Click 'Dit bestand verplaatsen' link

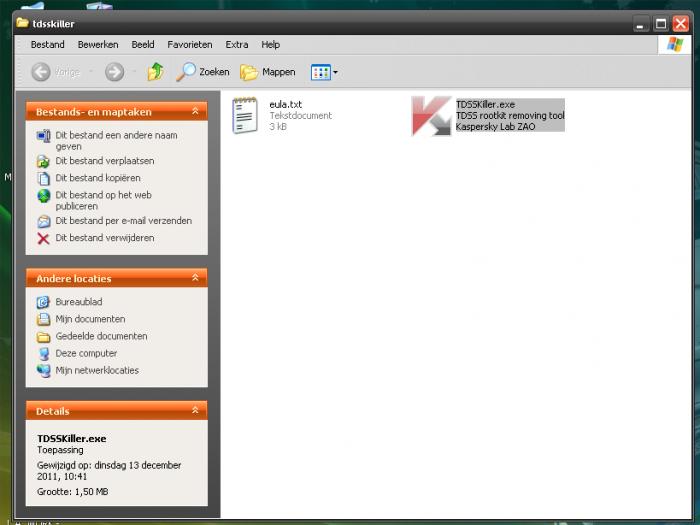104,161
